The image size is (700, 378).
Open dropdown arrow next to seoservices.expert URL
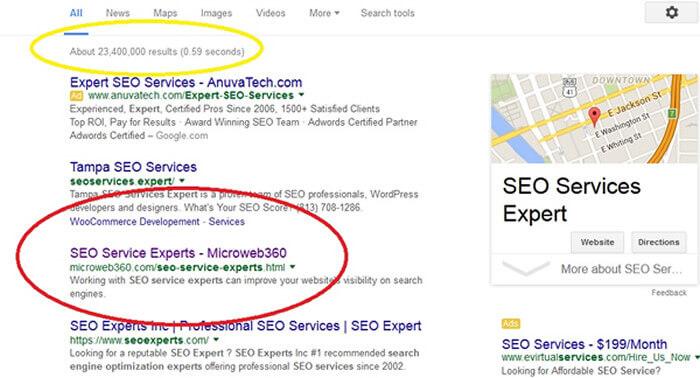pos(182,181)
